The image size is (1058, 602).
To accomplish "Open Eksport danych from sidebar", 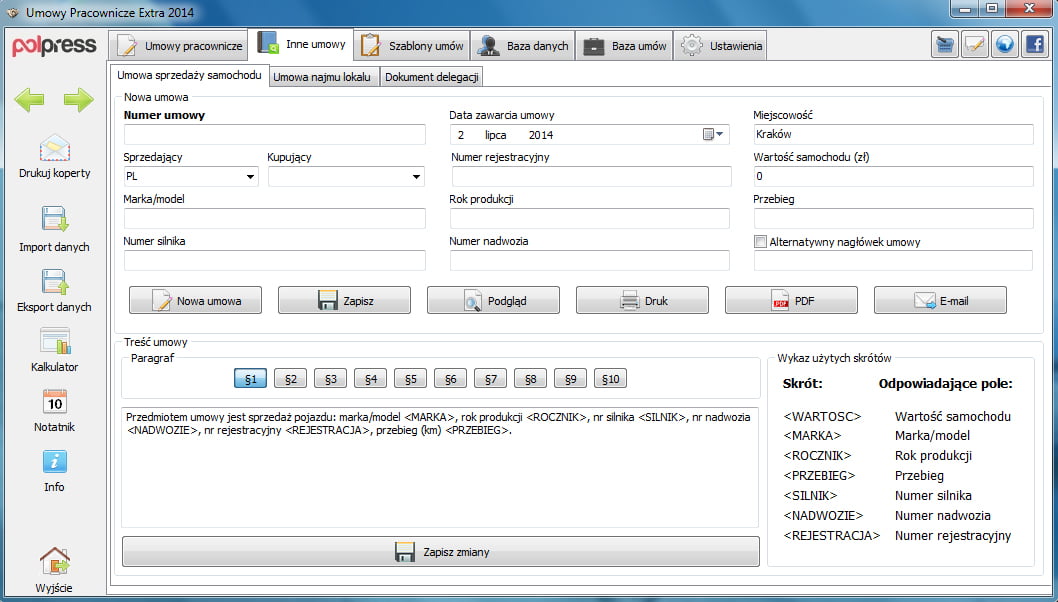I will click(54, 282).
